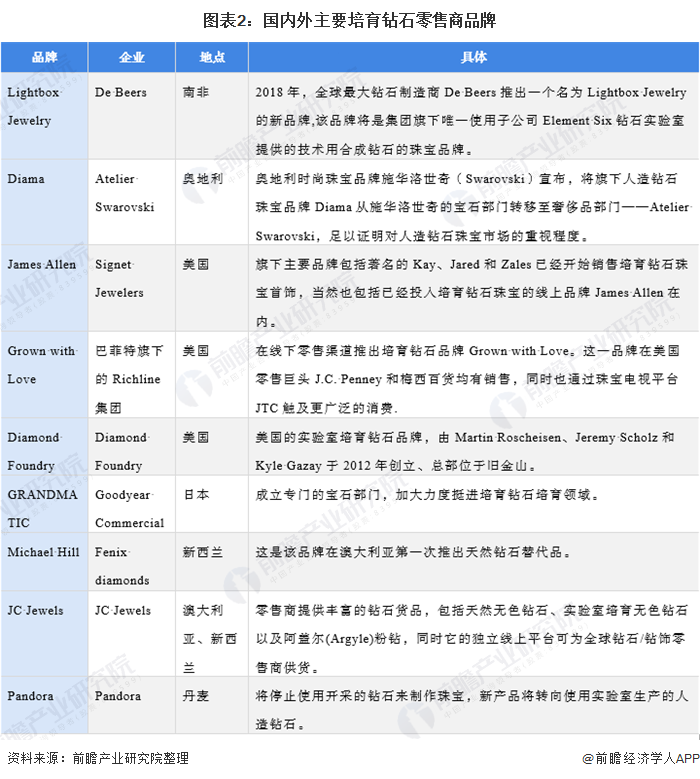
Task: Click the Goodyear Commercial company cell
Action: (x=132, y=504)
